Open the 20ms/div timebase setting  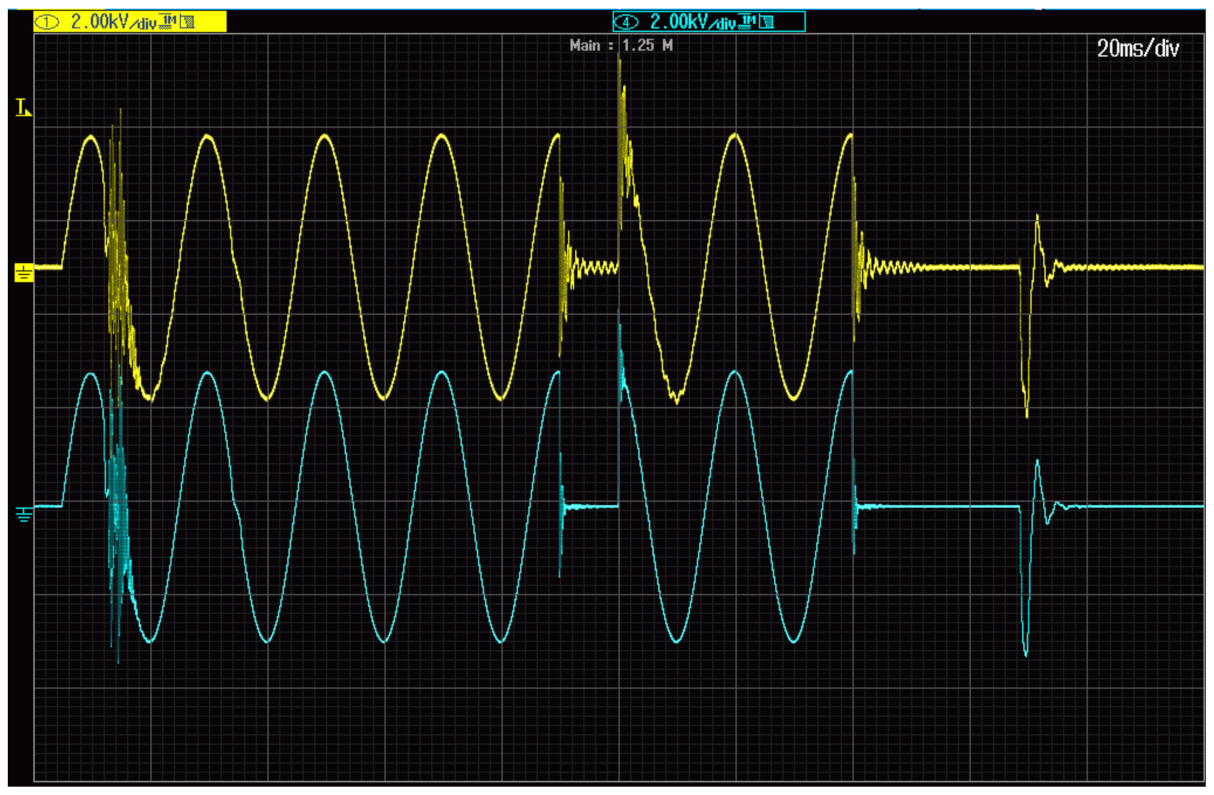click(1138, 49)
